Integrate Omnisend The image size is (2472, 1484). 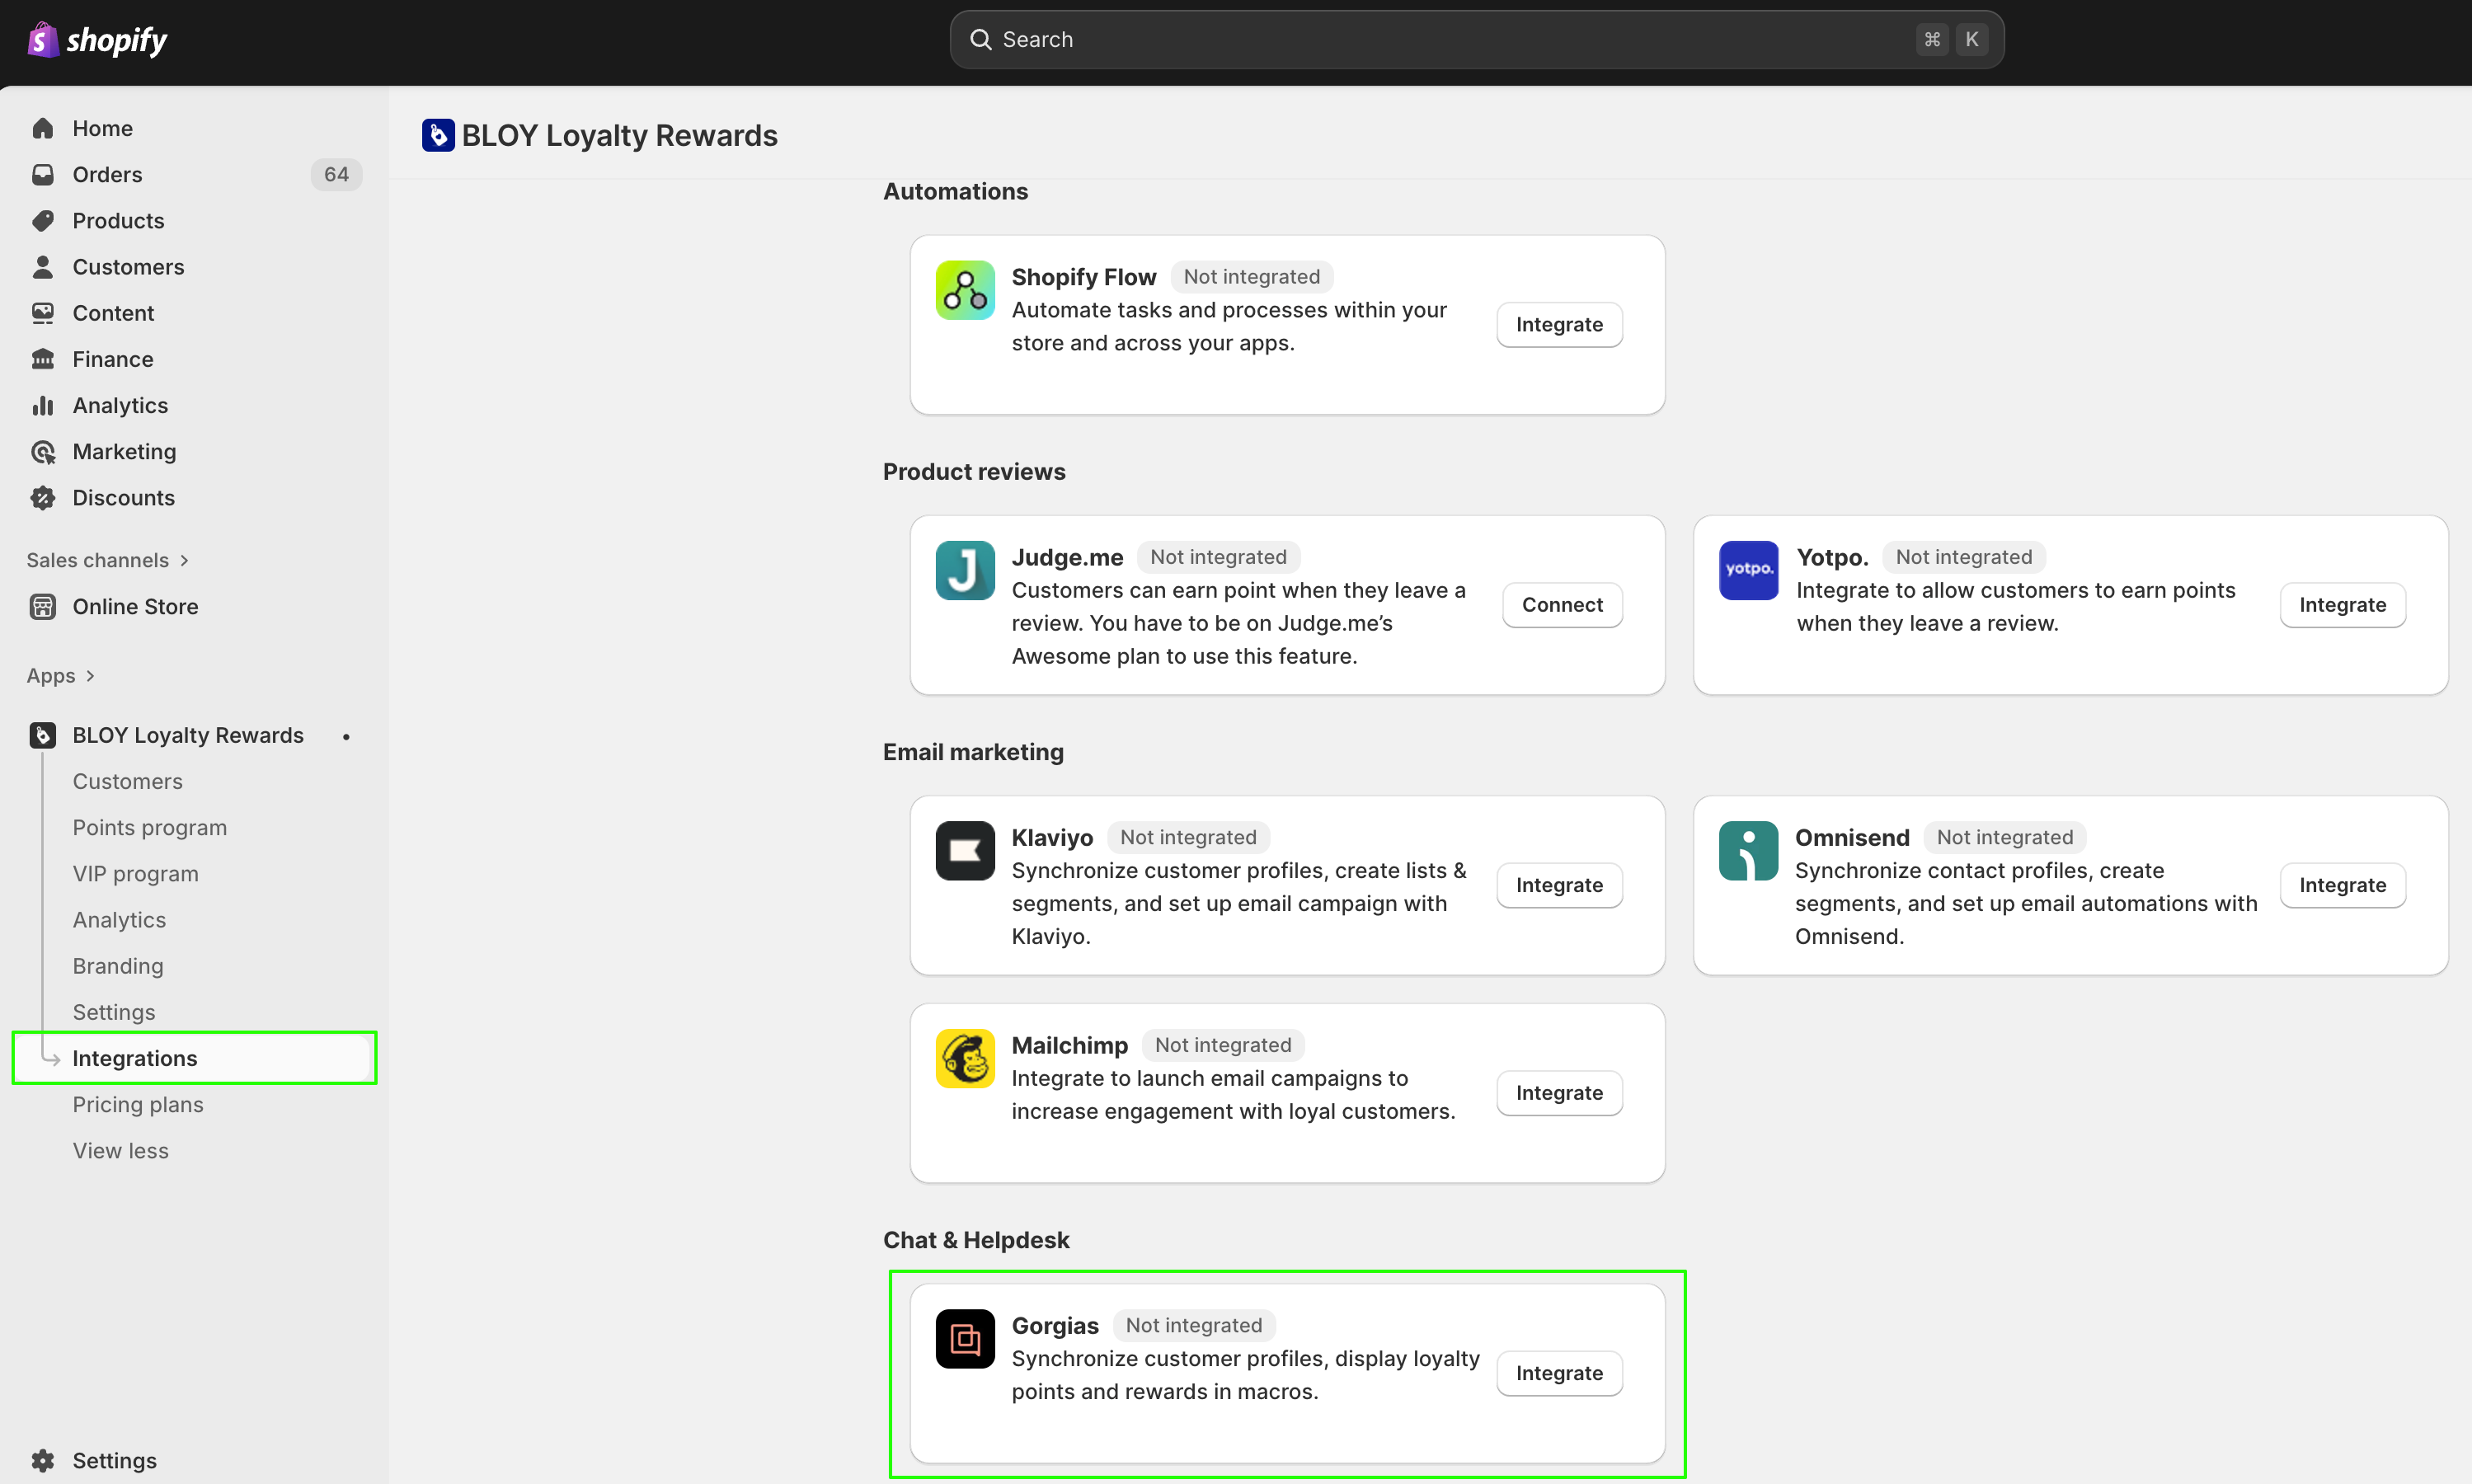coord(2343,886)
